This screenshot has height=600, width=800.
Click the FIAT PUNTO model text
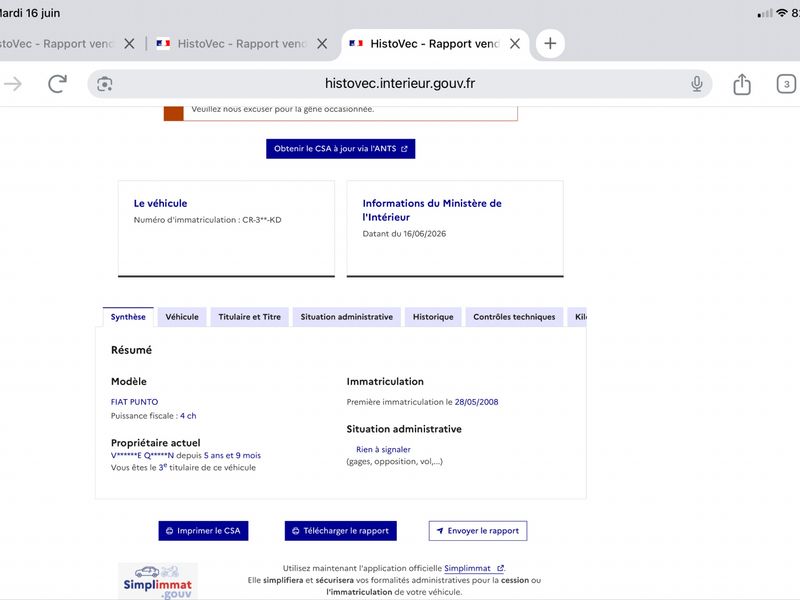pyautogui.click(x=134, y=402)
